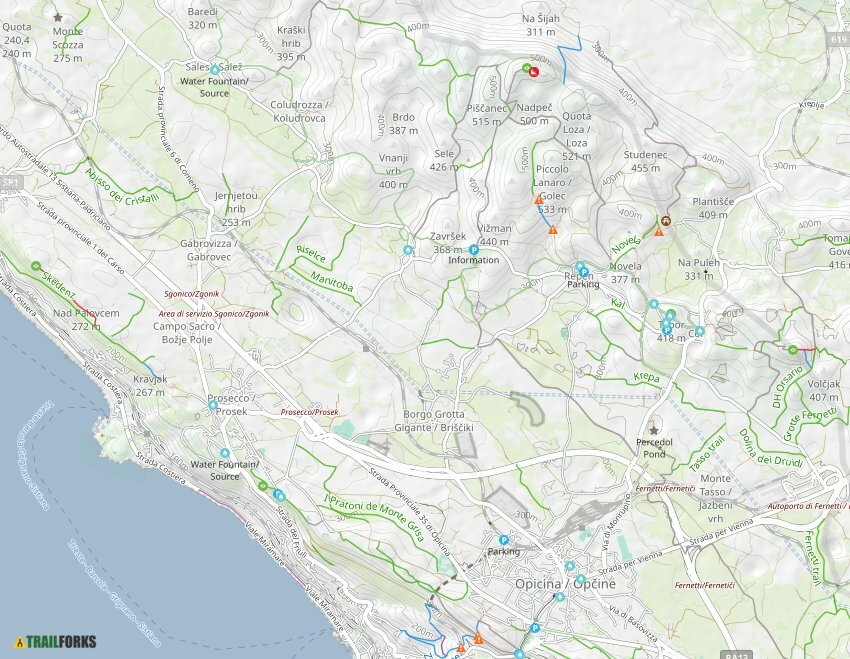Click the Repen Parking P icon
The height and width of the screenshot is (659, 850).
click(x=584, y=272)
